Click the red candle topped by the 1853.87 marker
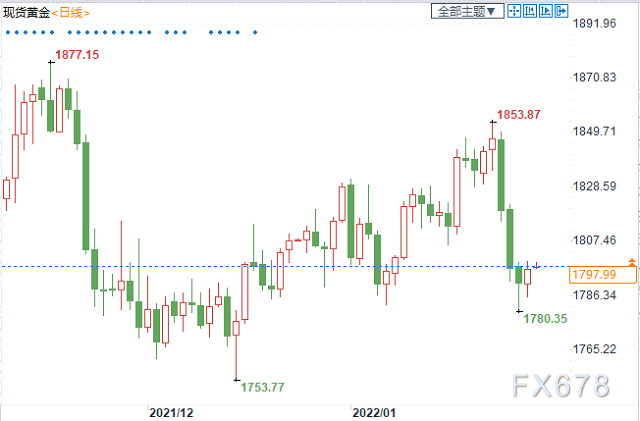This screenshot has width=640, height=421. [492, 144]
